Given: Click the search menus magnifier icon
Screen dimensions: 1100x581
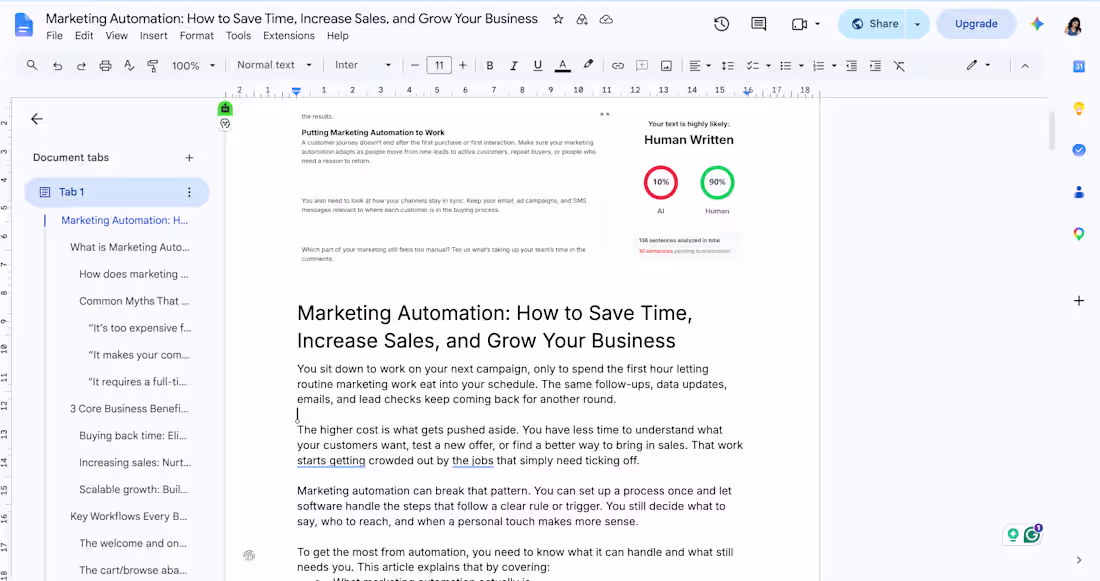Looking at the screenshot, I should (32, 65).
